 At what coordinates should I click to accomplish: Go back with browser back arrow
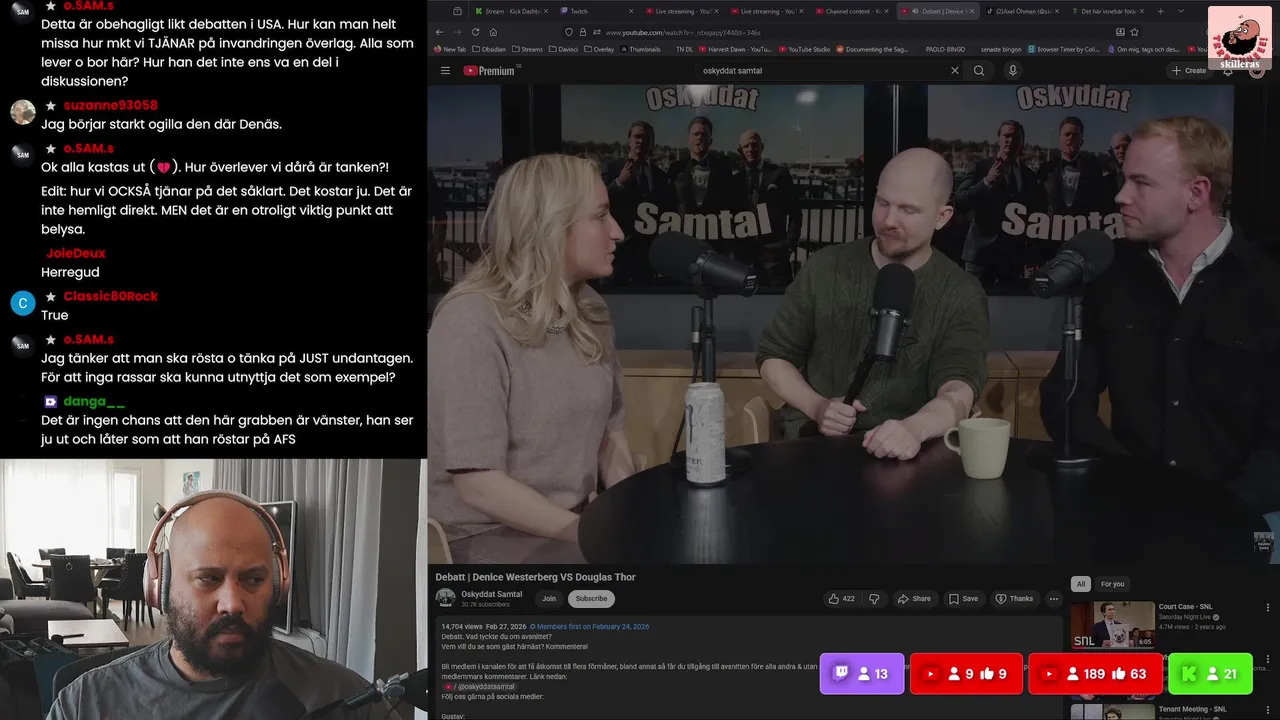click(x=438, y=32)
